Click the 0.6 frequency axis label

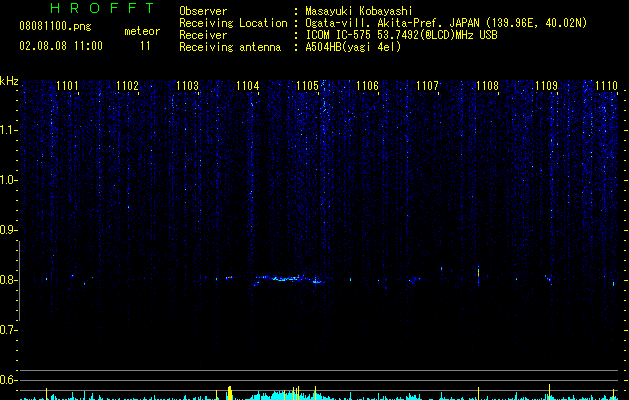pyautogui.click(x=8, y=380)
